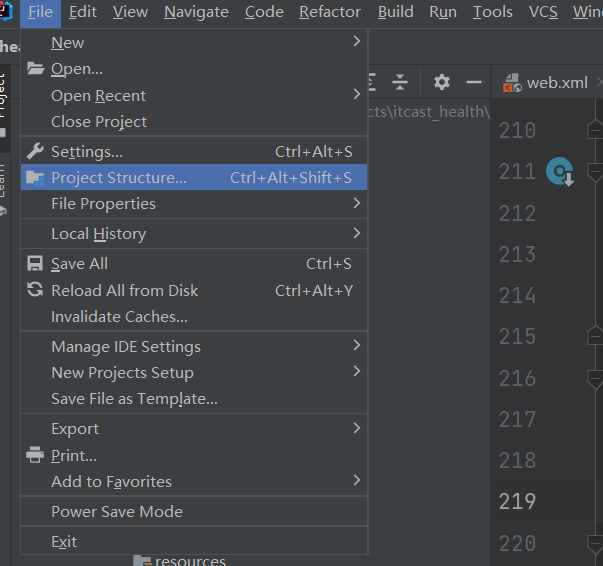
Task: Click line number 219 in the gutter
Action: 517,501
